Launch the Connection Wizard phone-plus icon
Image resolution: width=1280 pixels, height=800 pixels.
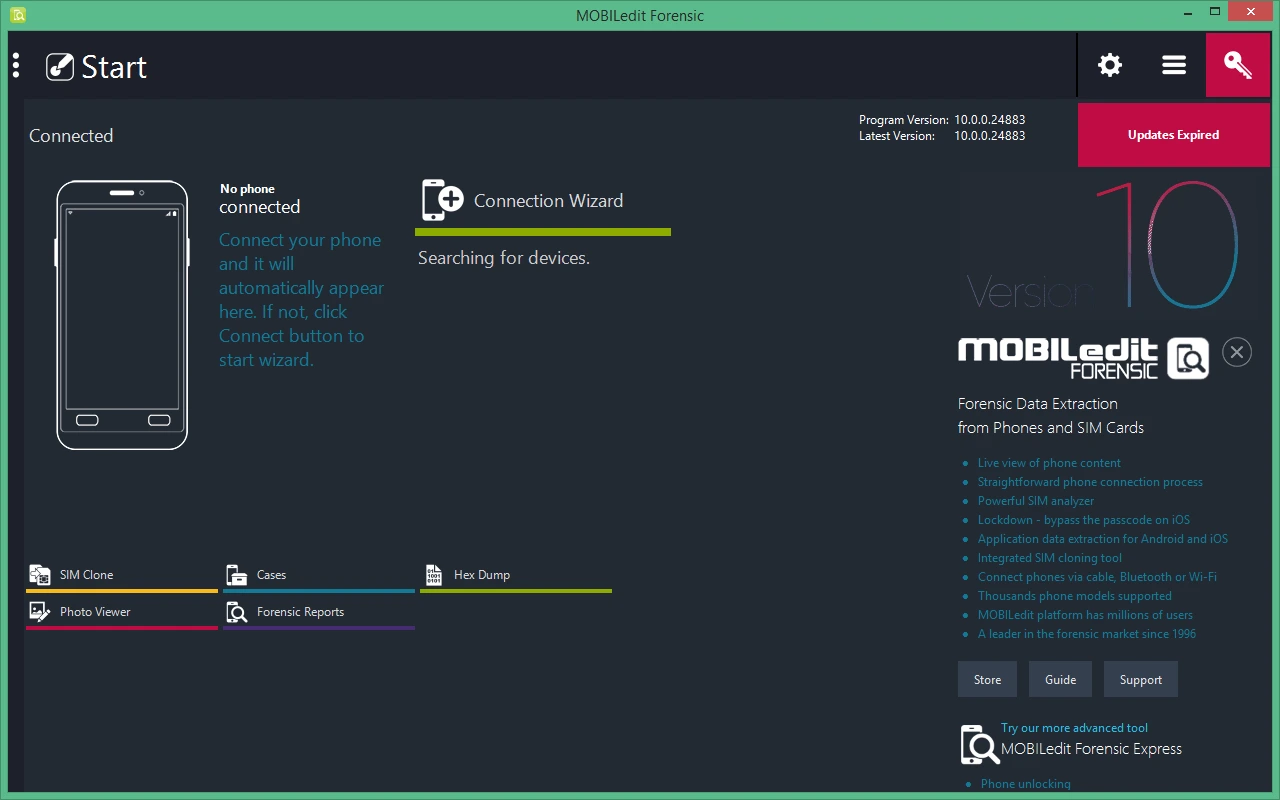pos(442,200)
